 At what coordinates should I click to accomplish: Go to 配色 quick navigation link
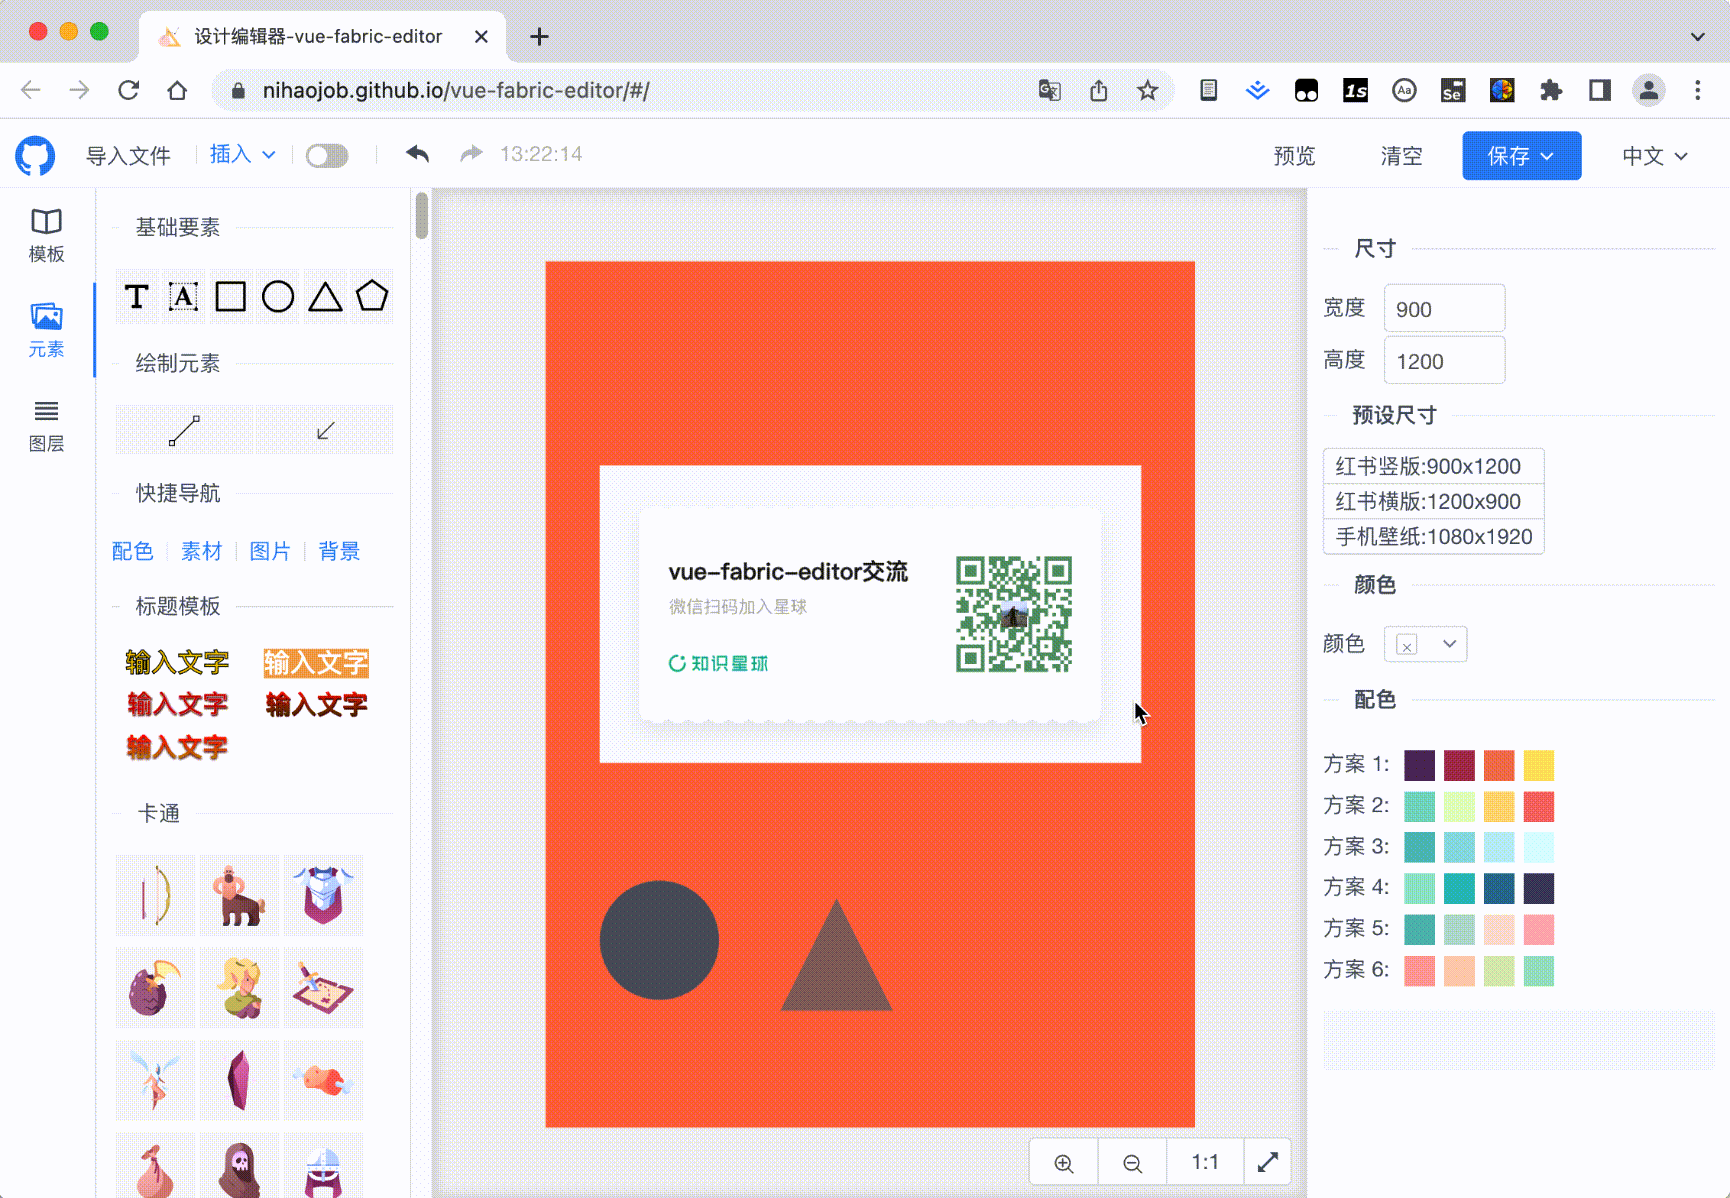tap(132, 551)
